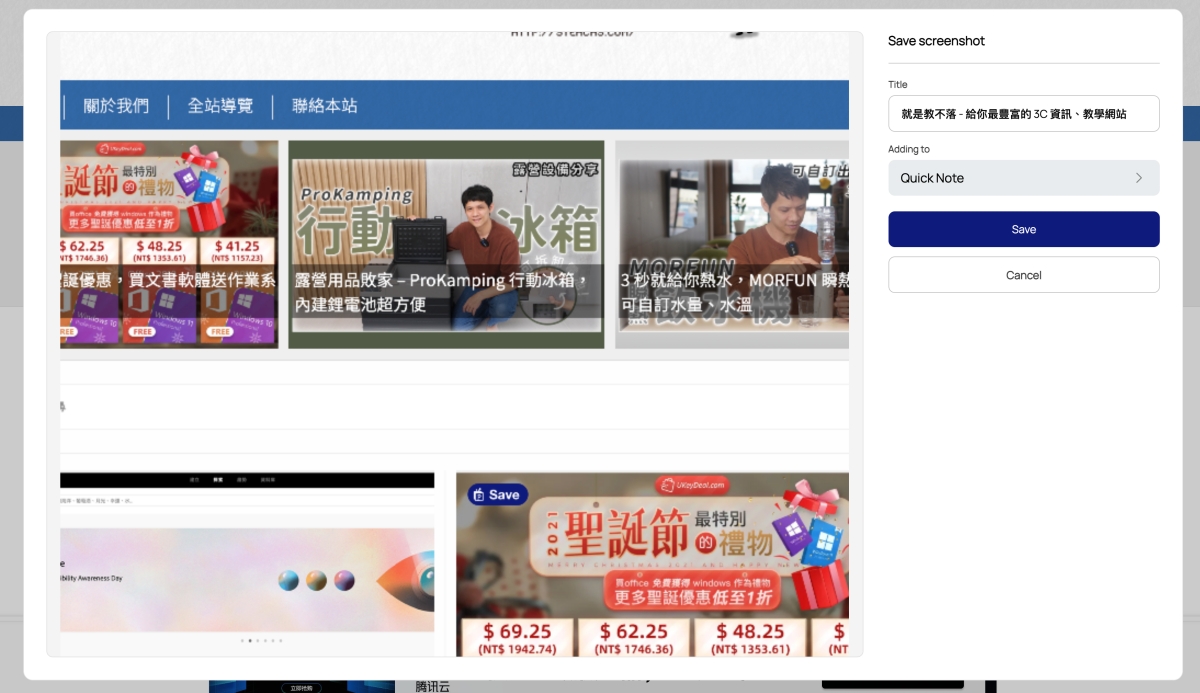Click the blue sphere in the pastel banner
Screen dimensions: 1200x693
point(289,580)
